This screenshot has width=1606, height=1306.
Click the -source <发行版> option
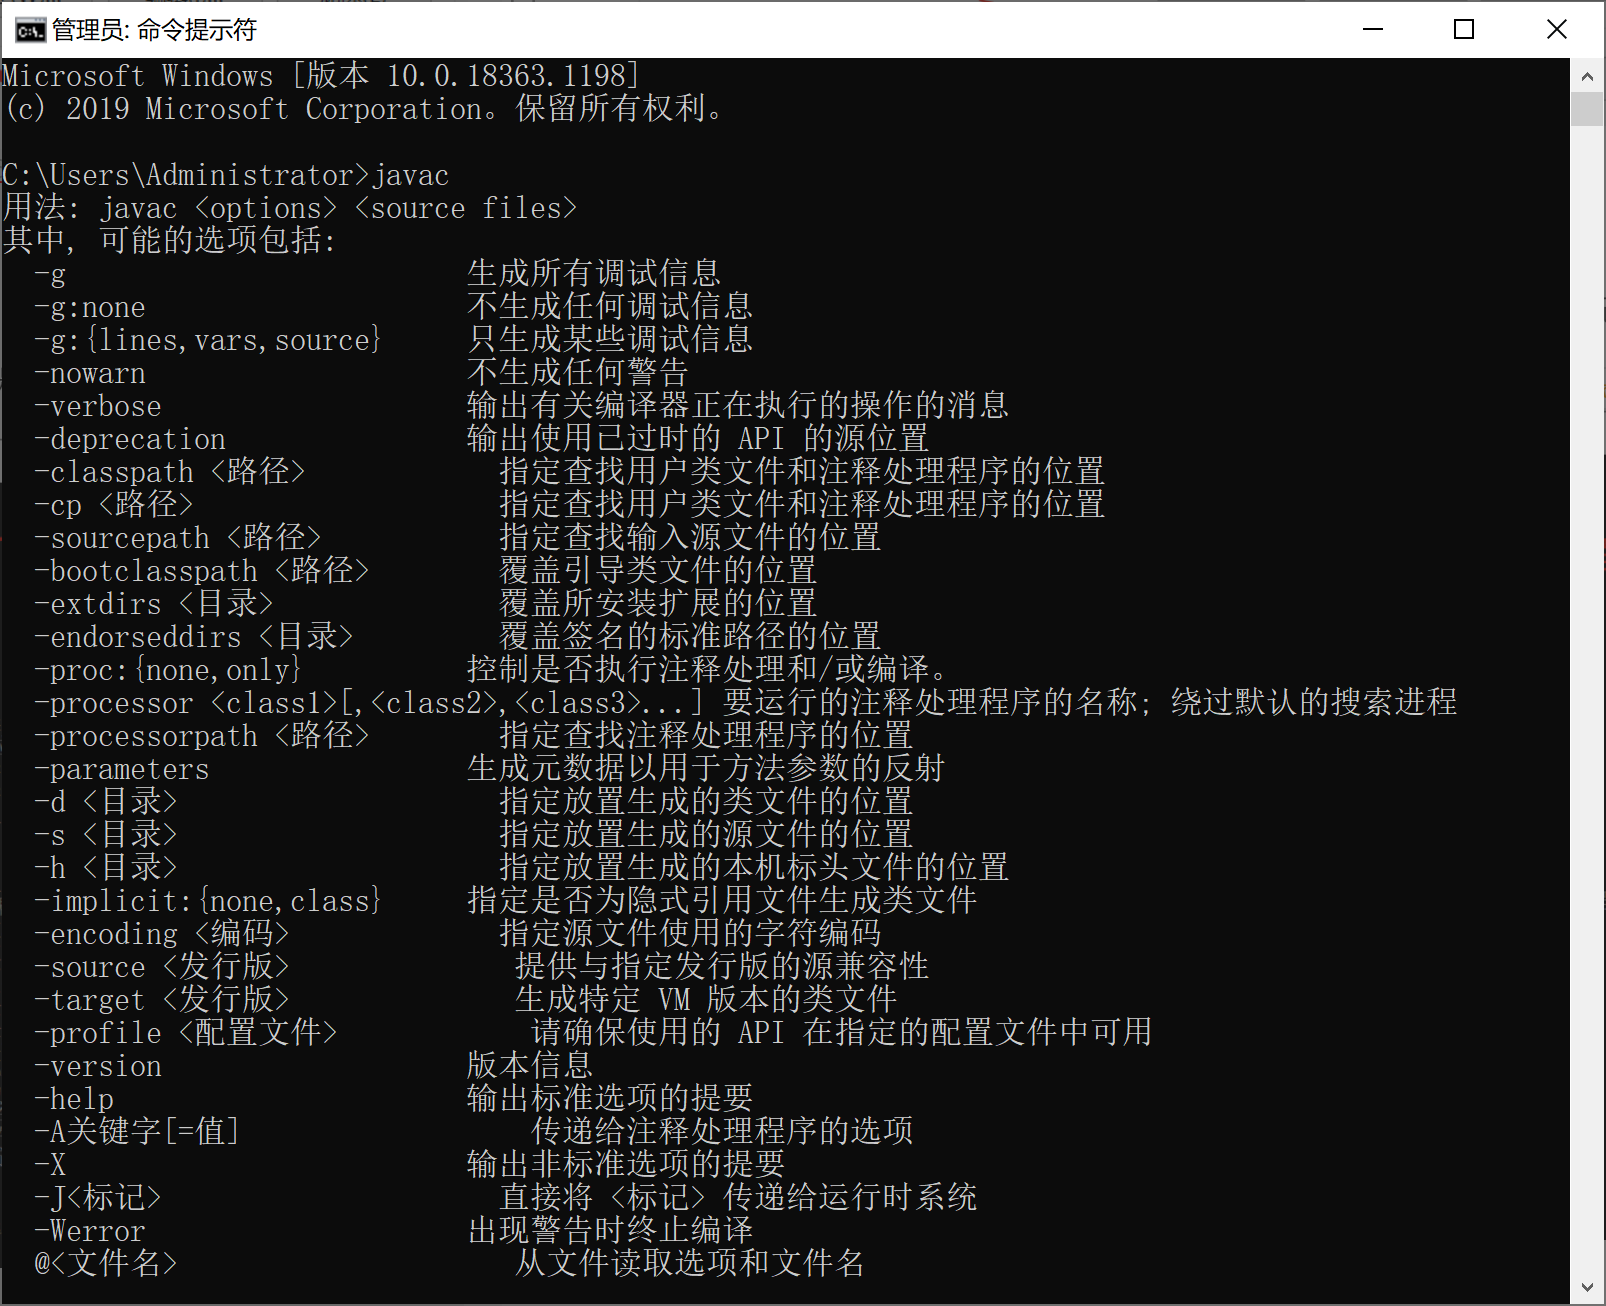point(162,967)
